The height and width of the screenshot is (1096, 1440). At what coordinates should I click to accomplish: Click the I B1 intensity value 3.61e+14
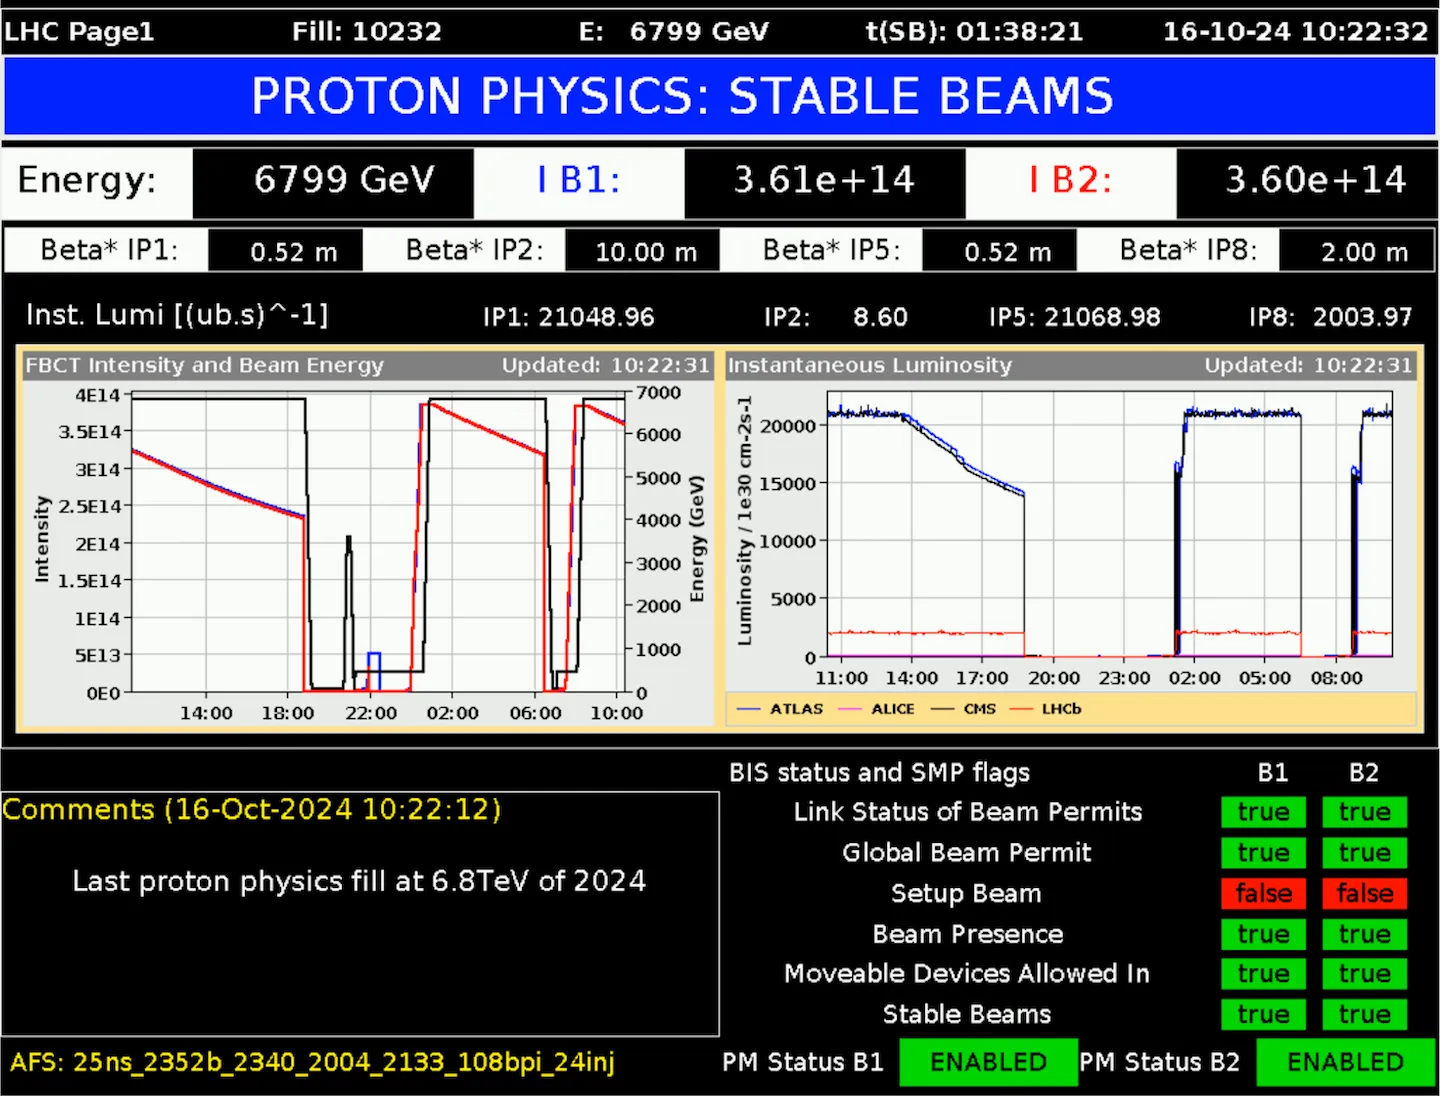(x=825, y=182)
